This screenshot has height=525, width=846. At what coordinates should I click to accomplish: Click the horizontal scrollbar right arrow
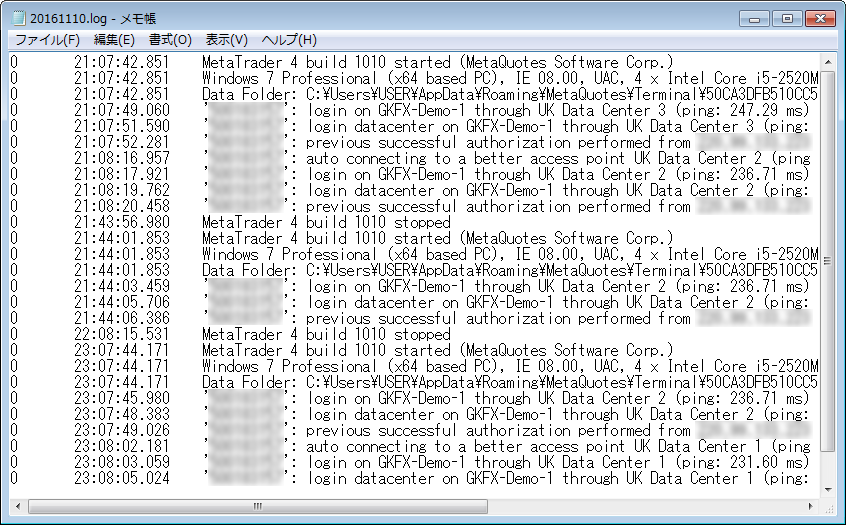811,506
